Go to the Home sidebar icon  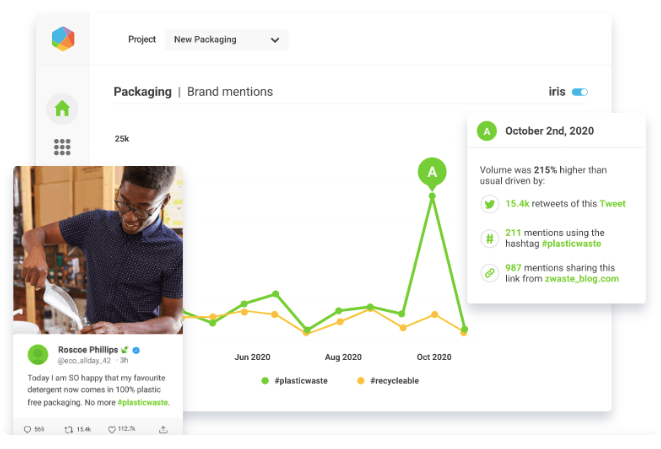tap(62, 108)
